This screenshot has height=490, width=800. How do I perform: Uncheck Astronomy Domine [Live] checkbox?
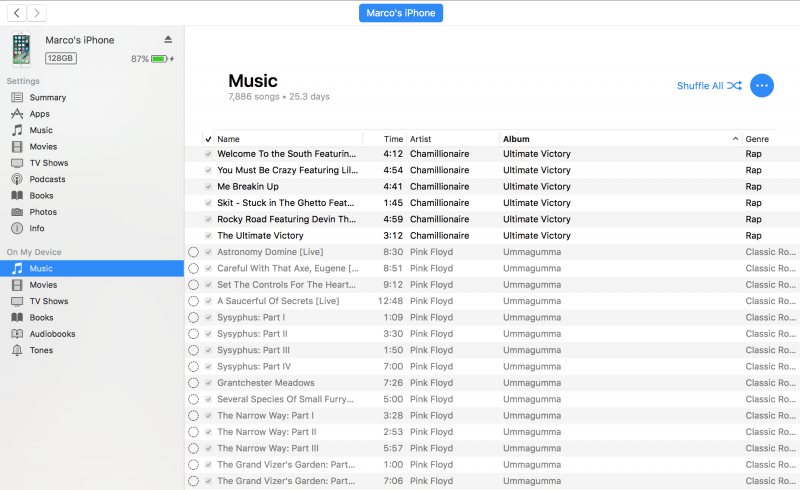[x=208, y=252]
